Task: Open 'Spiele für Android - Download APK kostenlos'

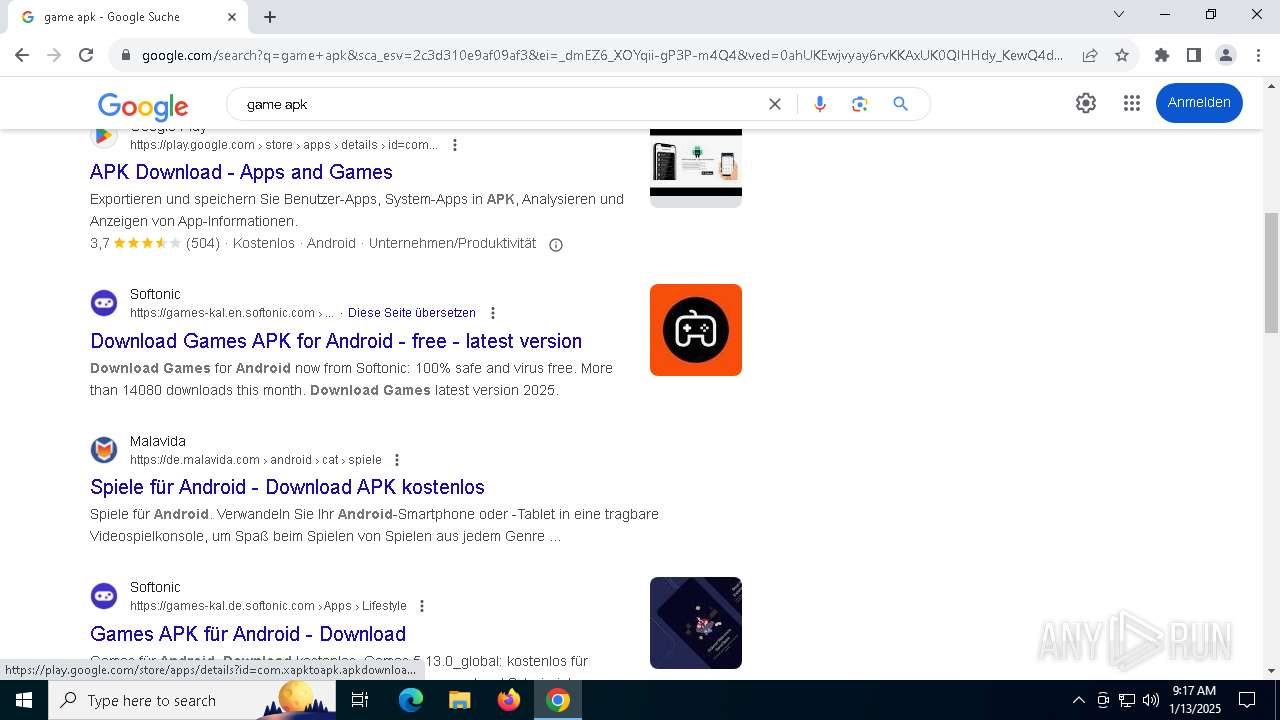Action: (x=287, y=487)
